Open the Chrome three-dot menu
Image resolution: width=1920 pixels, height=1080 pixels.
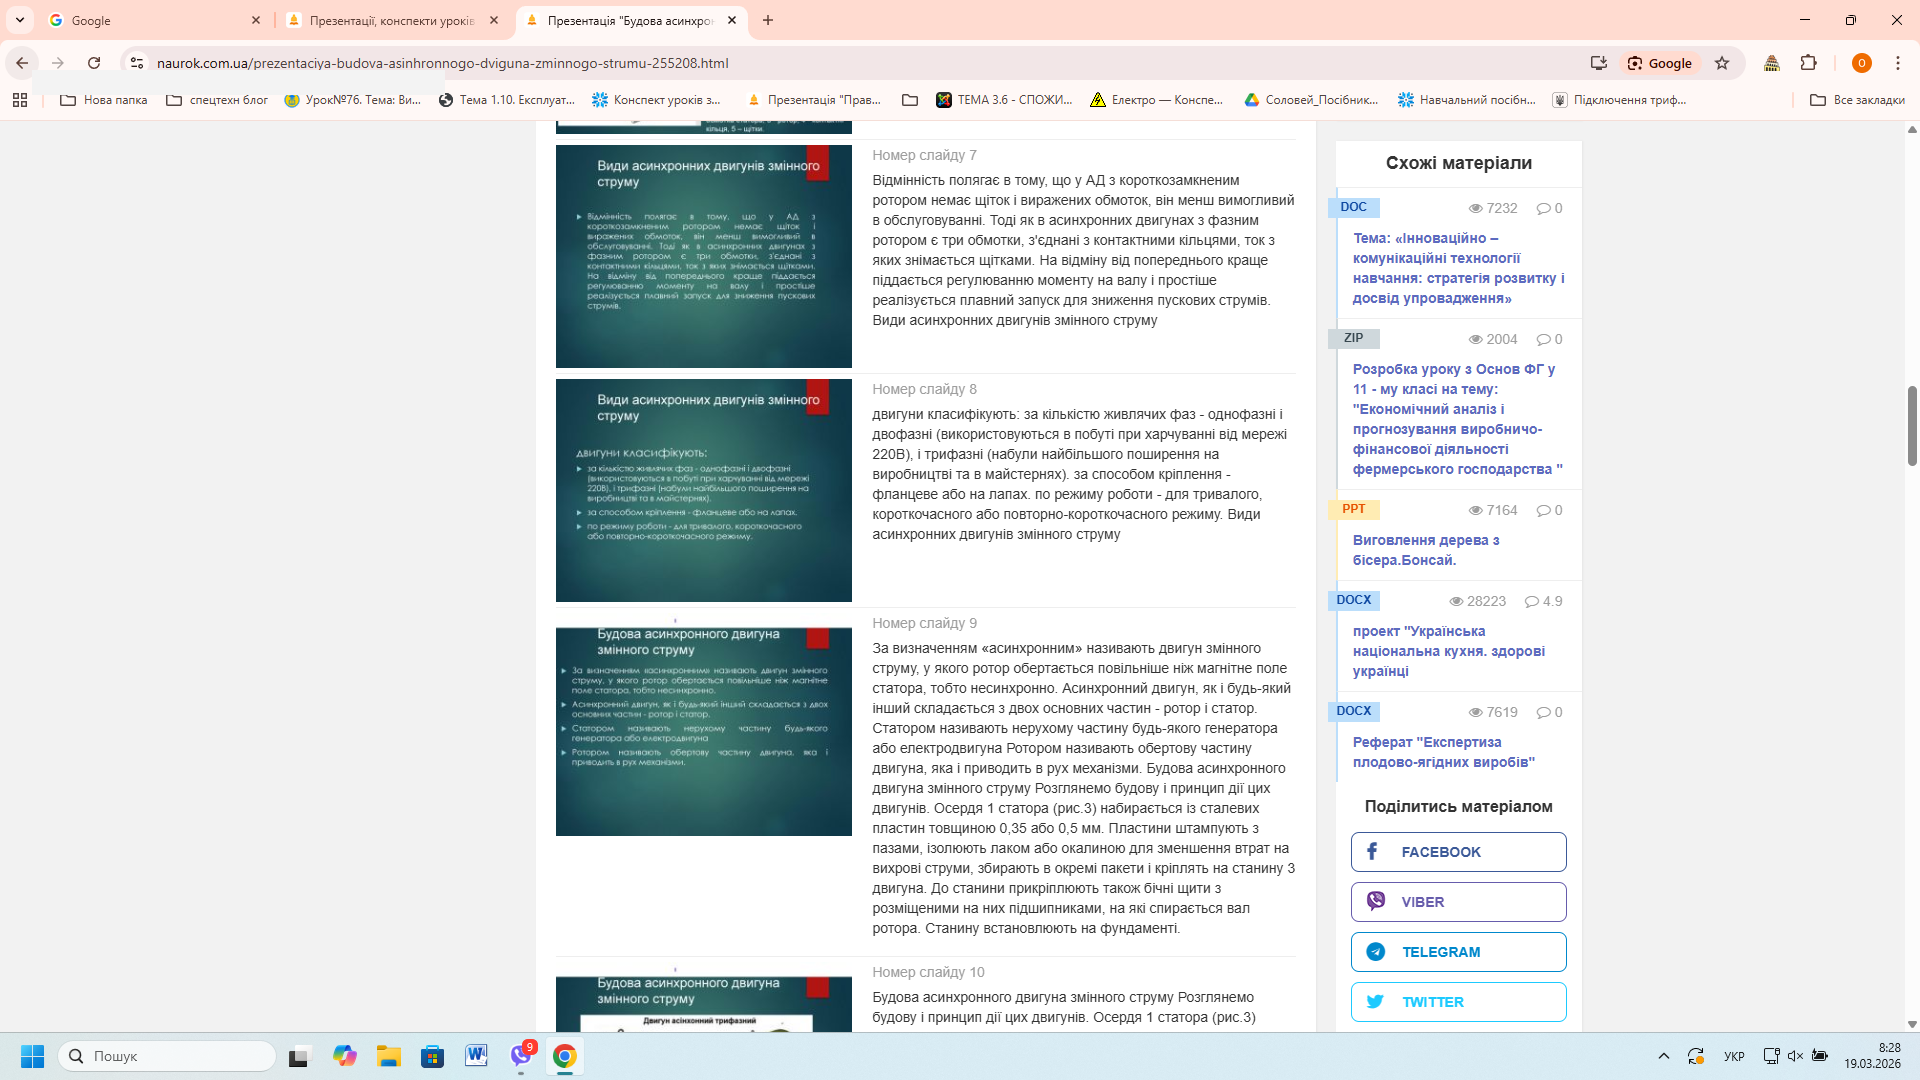point(1897,63)
